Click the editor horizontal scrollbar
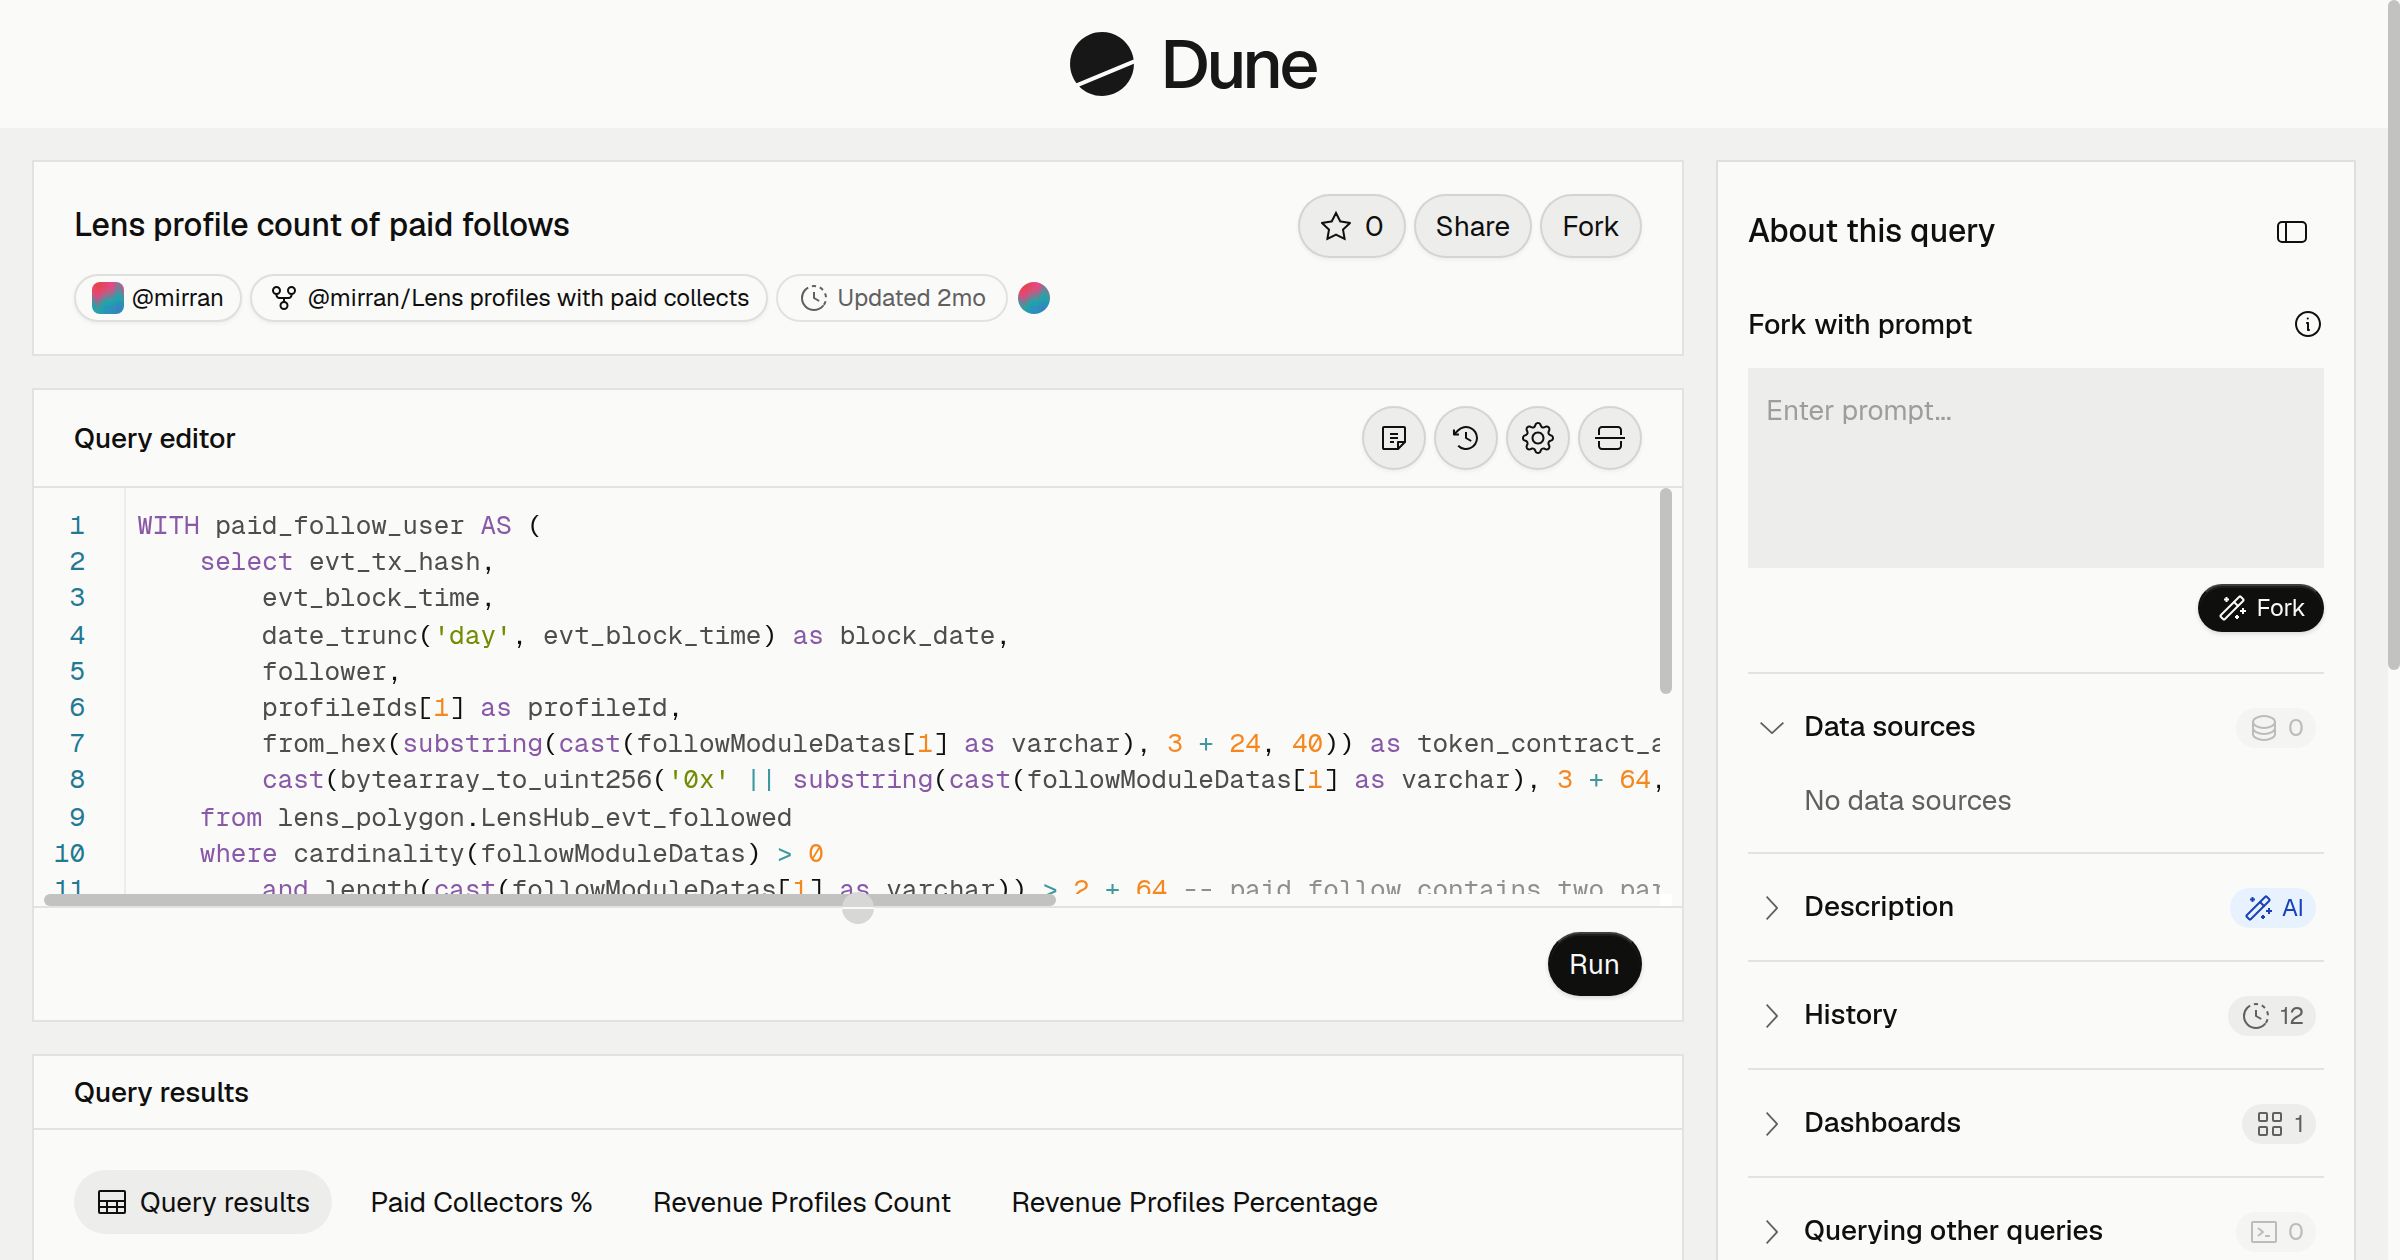Screen dimensions: 2400x1260 [550, 900]
